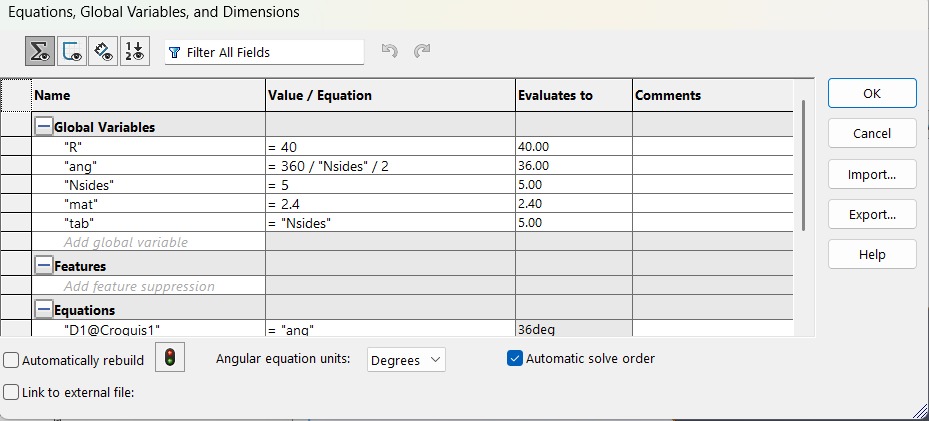929x421 pixels.
Task: Click the Add global variable field
Action: (x=126, y=242)
